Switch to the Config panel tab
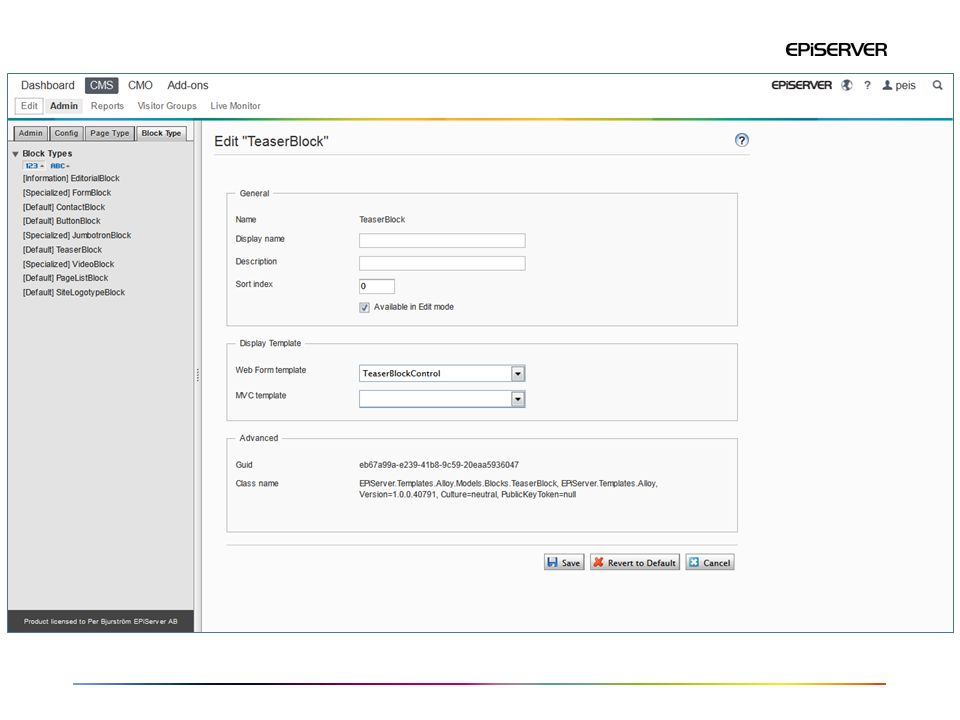This screenshot has height=720, width=960. 66,133
